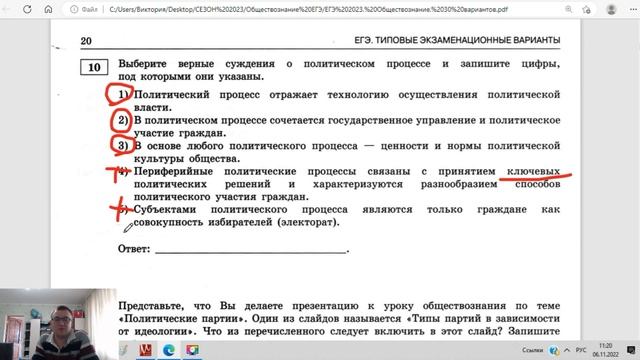Viewport: 640px width, 360px height.
Task: Click the Файл label in address bar
Action: tap(89, 9)
